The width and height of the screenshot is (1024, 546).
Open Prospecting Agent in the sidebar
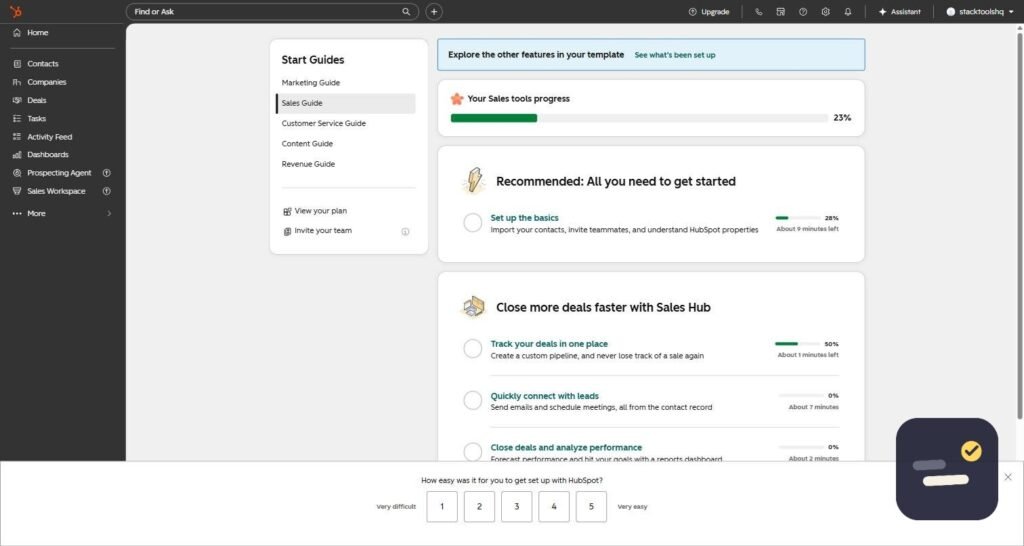(x=59, y=173)
